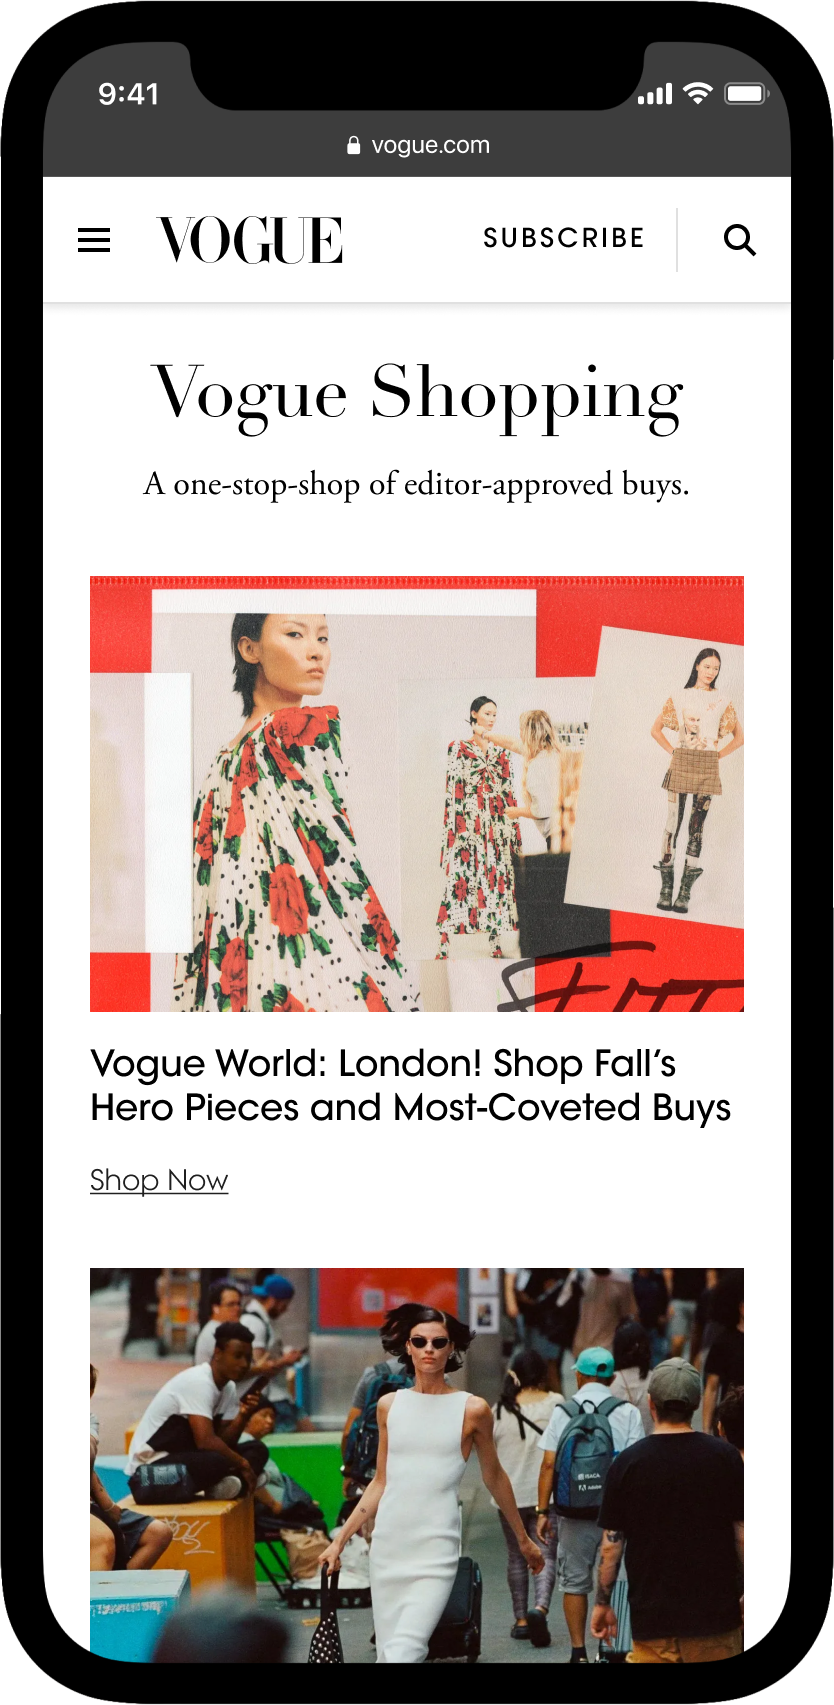Tap the Wi-Fi status icon
This screenshot has height=1705, width=834.
(697, 94)
